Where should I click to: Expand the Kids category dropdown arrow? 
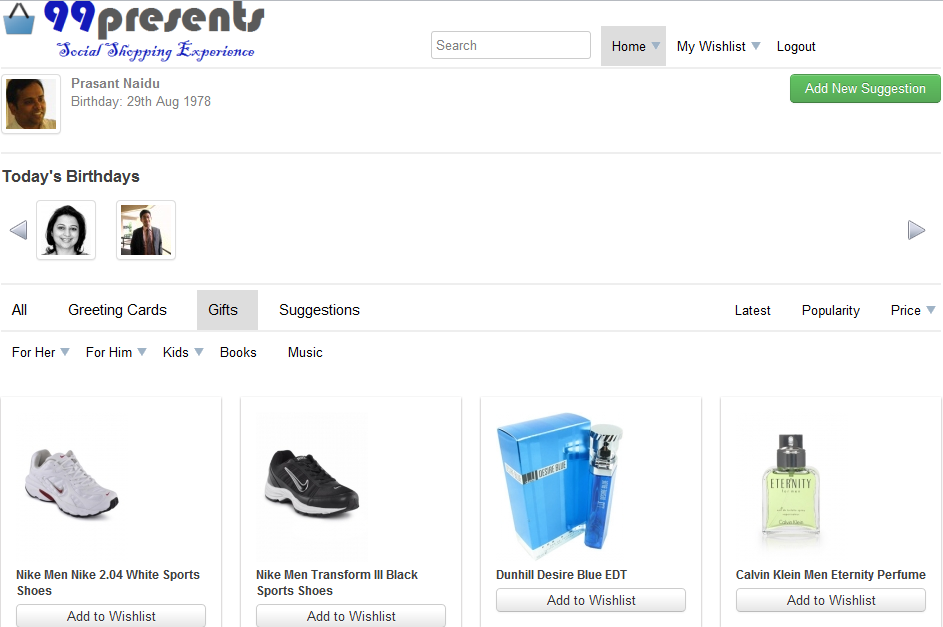click(198, 352)
